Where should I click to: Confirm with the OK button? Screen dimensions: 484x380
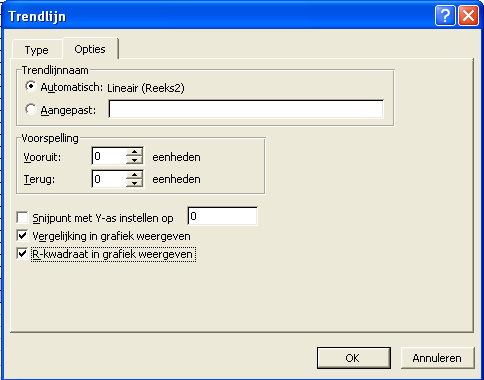[x=353, y=358]
